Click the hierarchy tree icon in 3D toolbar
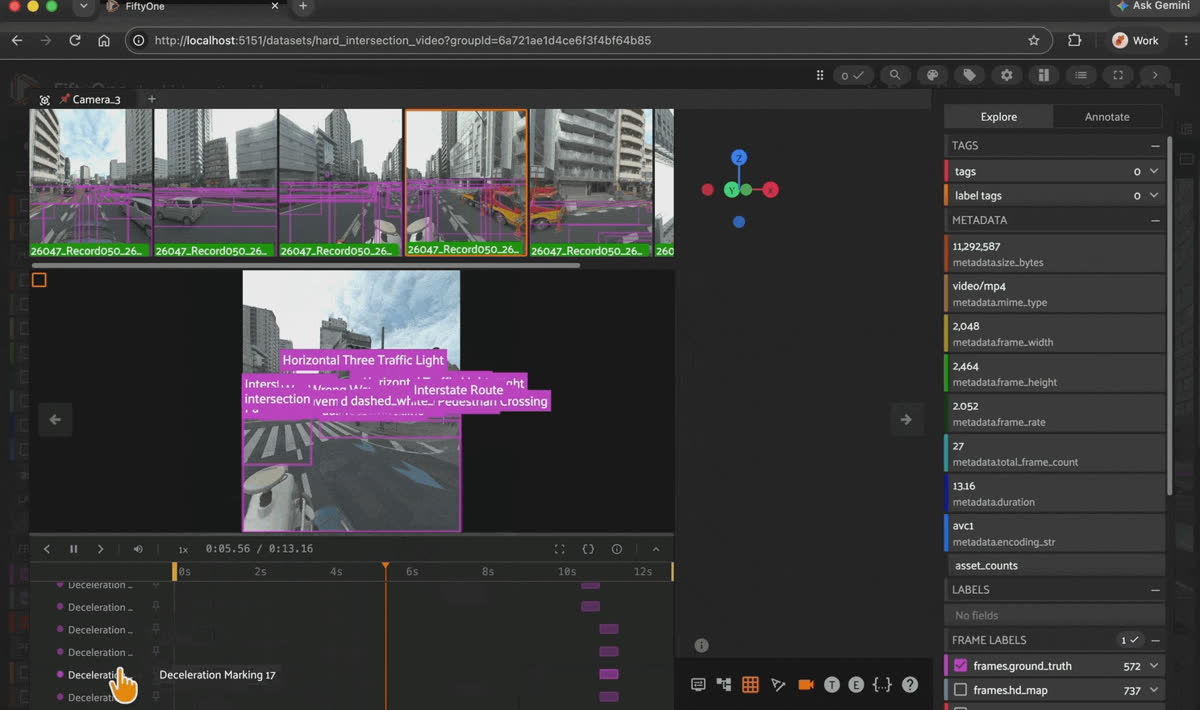Screen dimensions: 1200x710 point(724,685)
